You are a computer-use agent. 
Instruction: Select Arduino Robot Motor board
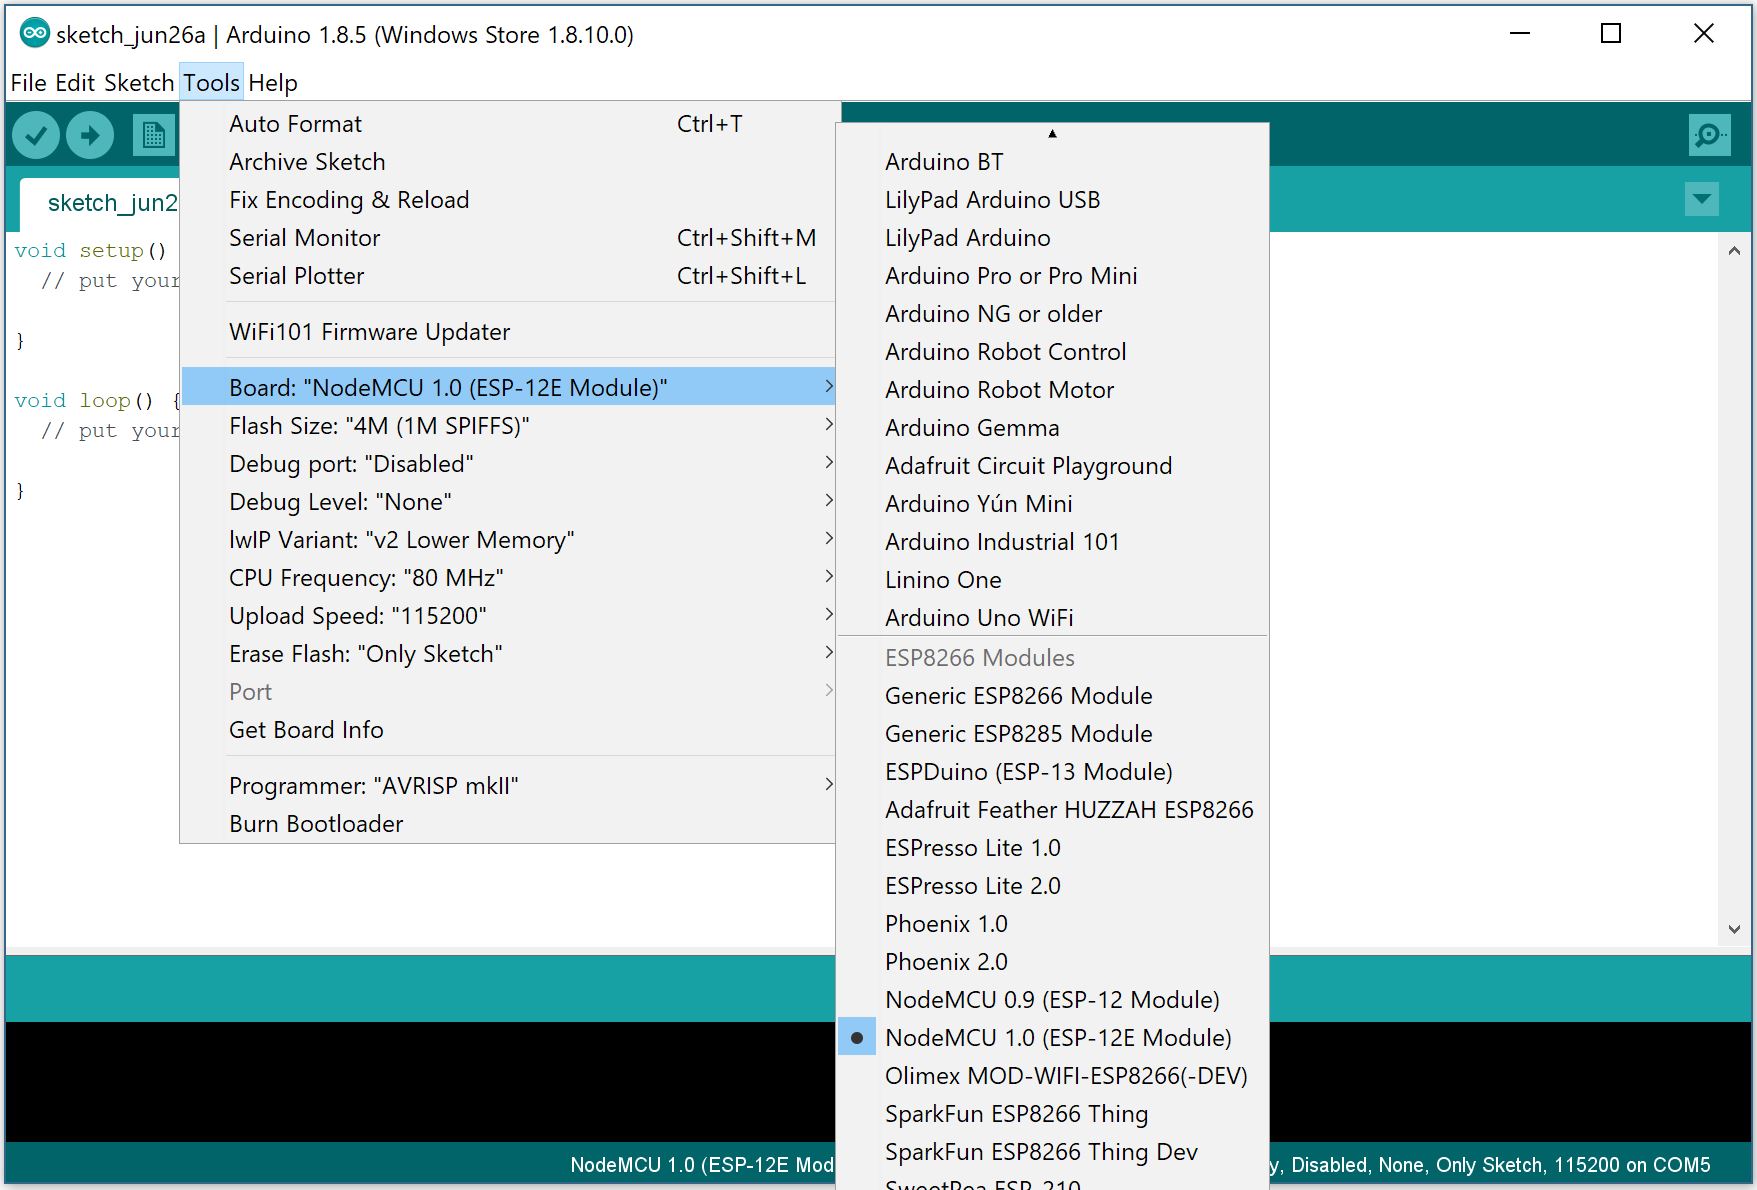(x=1053, y=389)
